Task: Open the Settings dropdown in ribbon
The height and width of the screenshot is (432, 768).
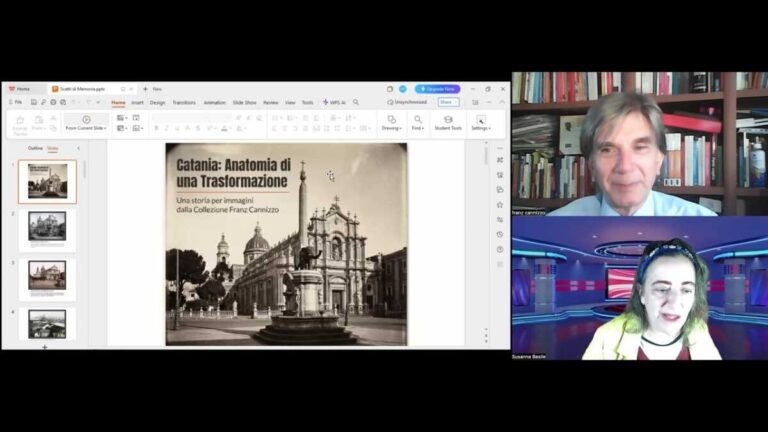Action: click(x=481, y=123)
